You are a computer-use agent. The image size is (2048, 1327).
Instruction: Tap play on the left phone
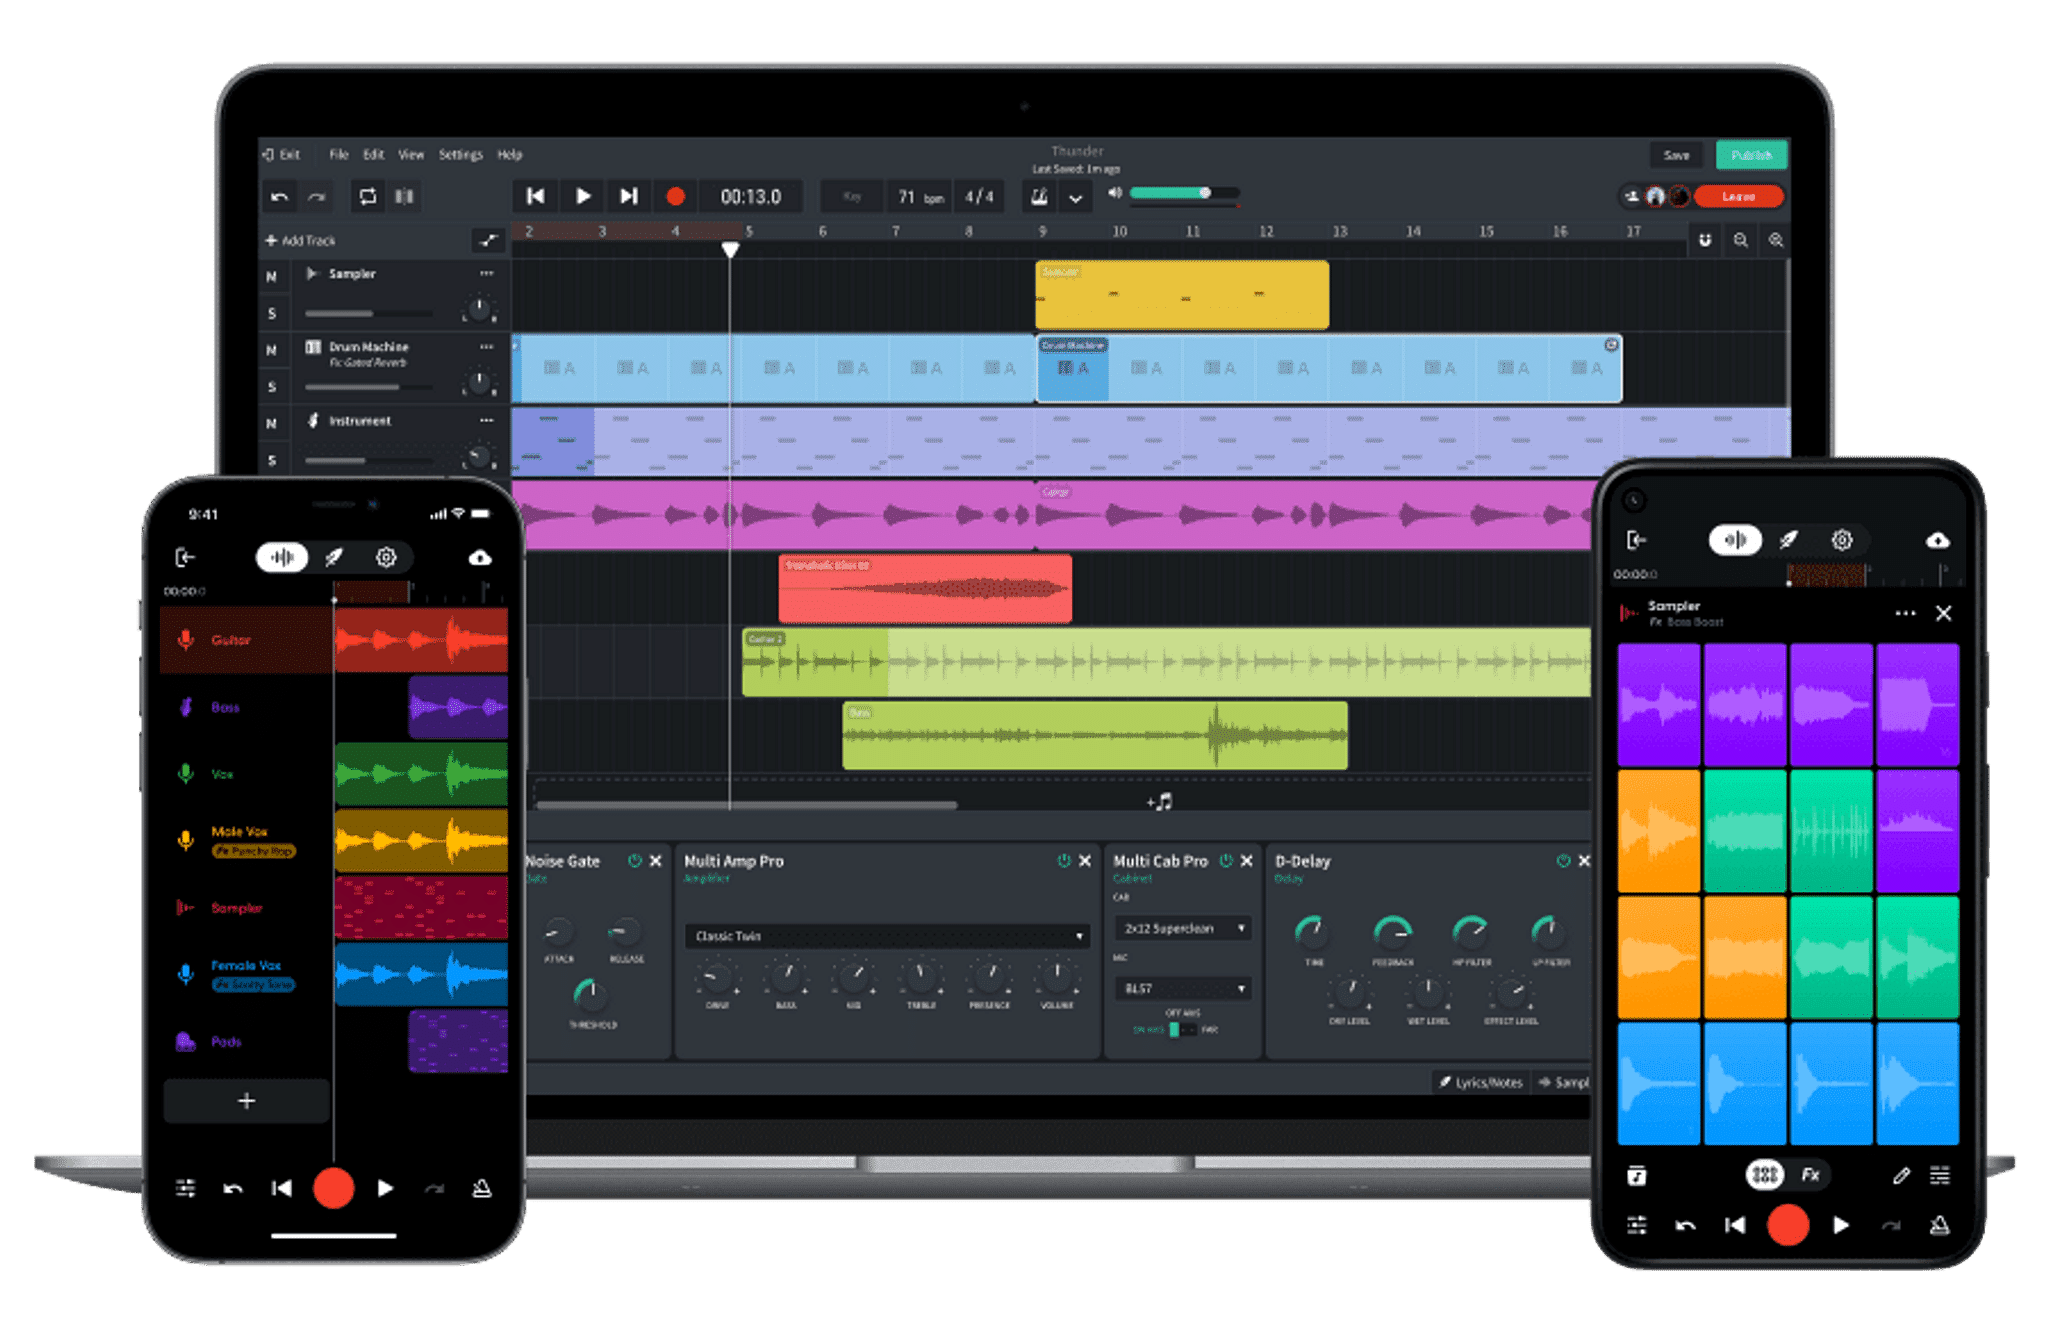pyautogui.click(x=385, y=1188)
